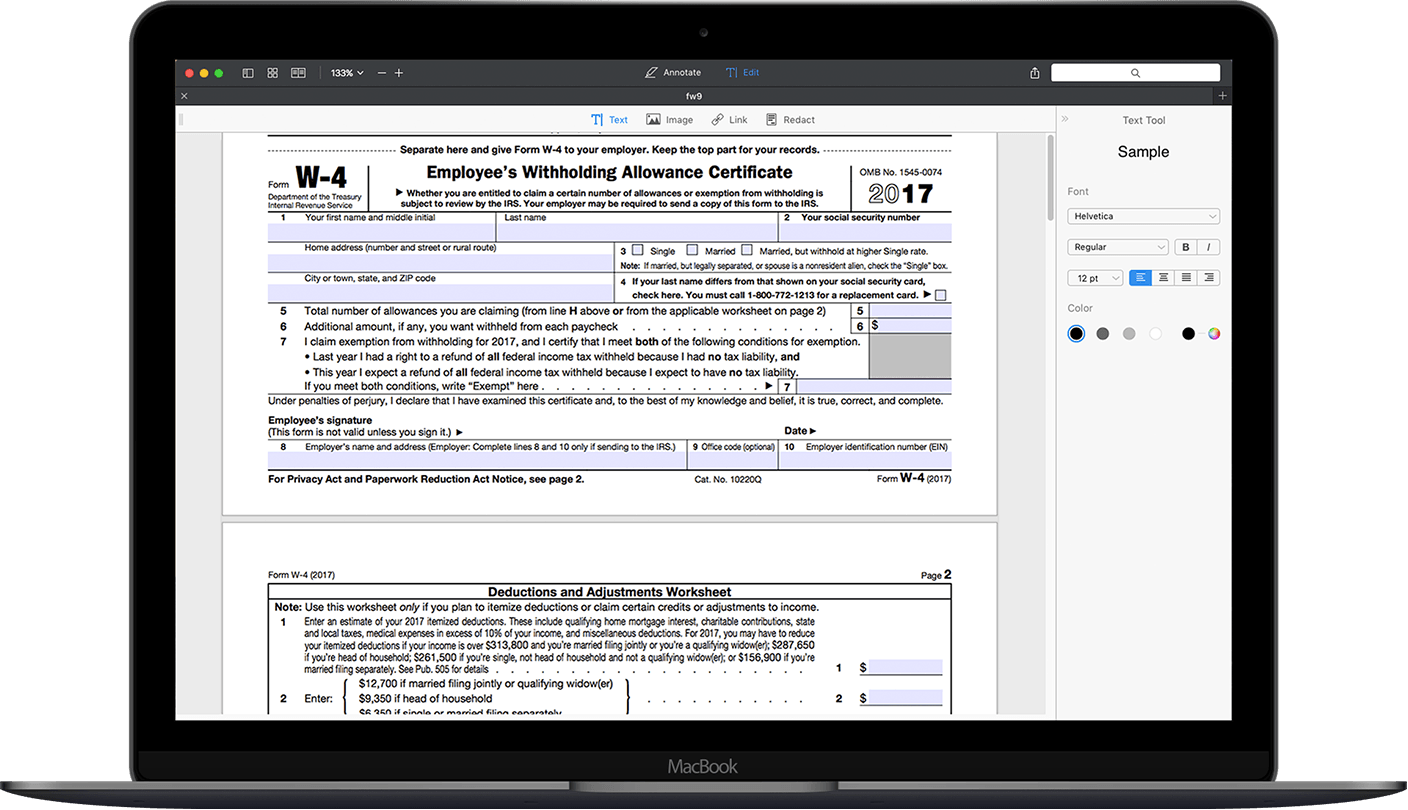
Task: Click the Home address form field
Action: coord(440,263)
